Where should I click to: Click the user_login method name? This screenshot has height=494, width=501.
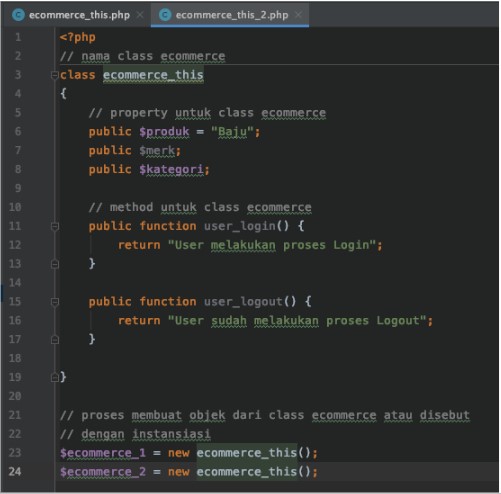[x=240, y=226]
